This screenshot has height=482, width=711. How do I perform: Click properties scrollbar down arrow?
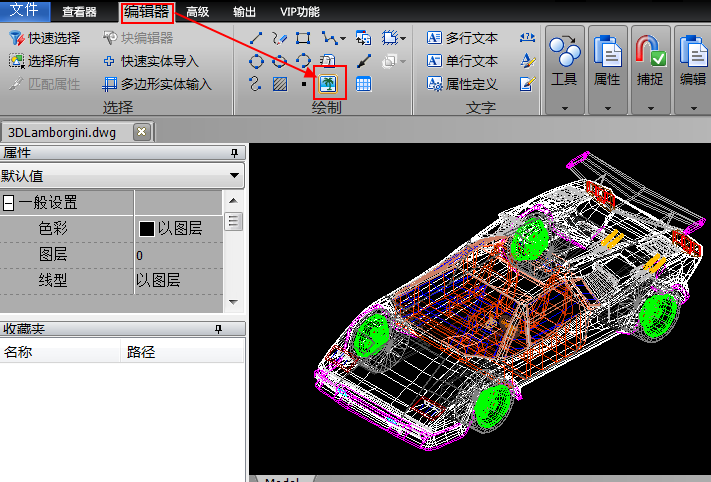(x=234, y=302)
